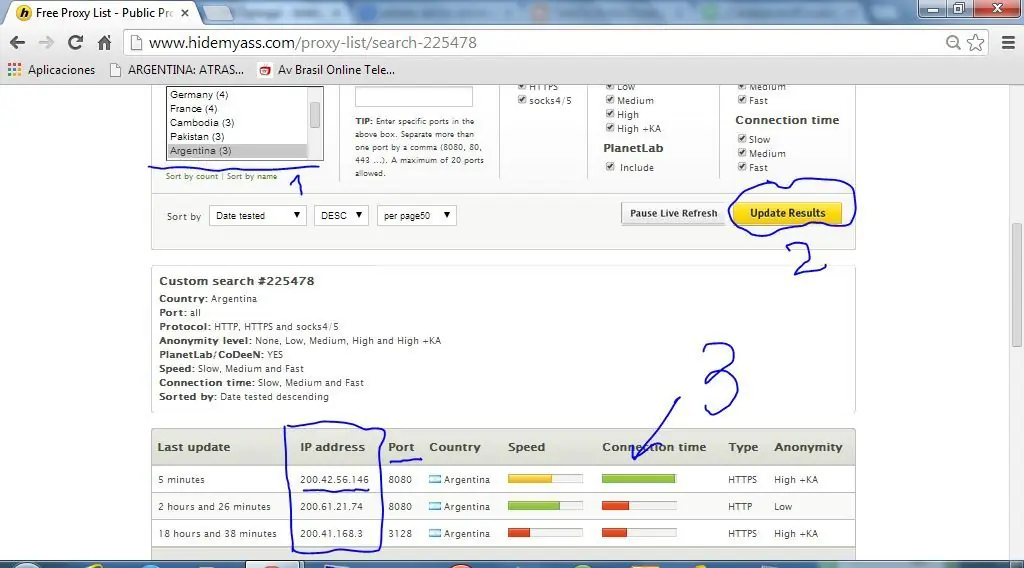The height and width of the screenshot is (568, 1024).
Task: Open the Aplicaciones apps grid icon
Action: (14, 70)
